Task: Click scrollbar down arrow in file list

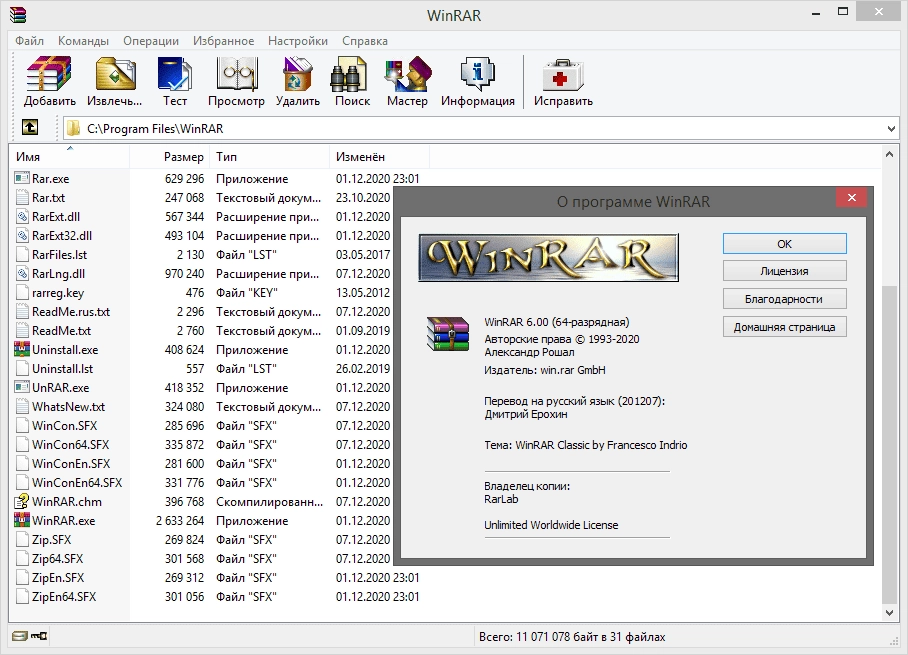Action: [x=889, y=613]
